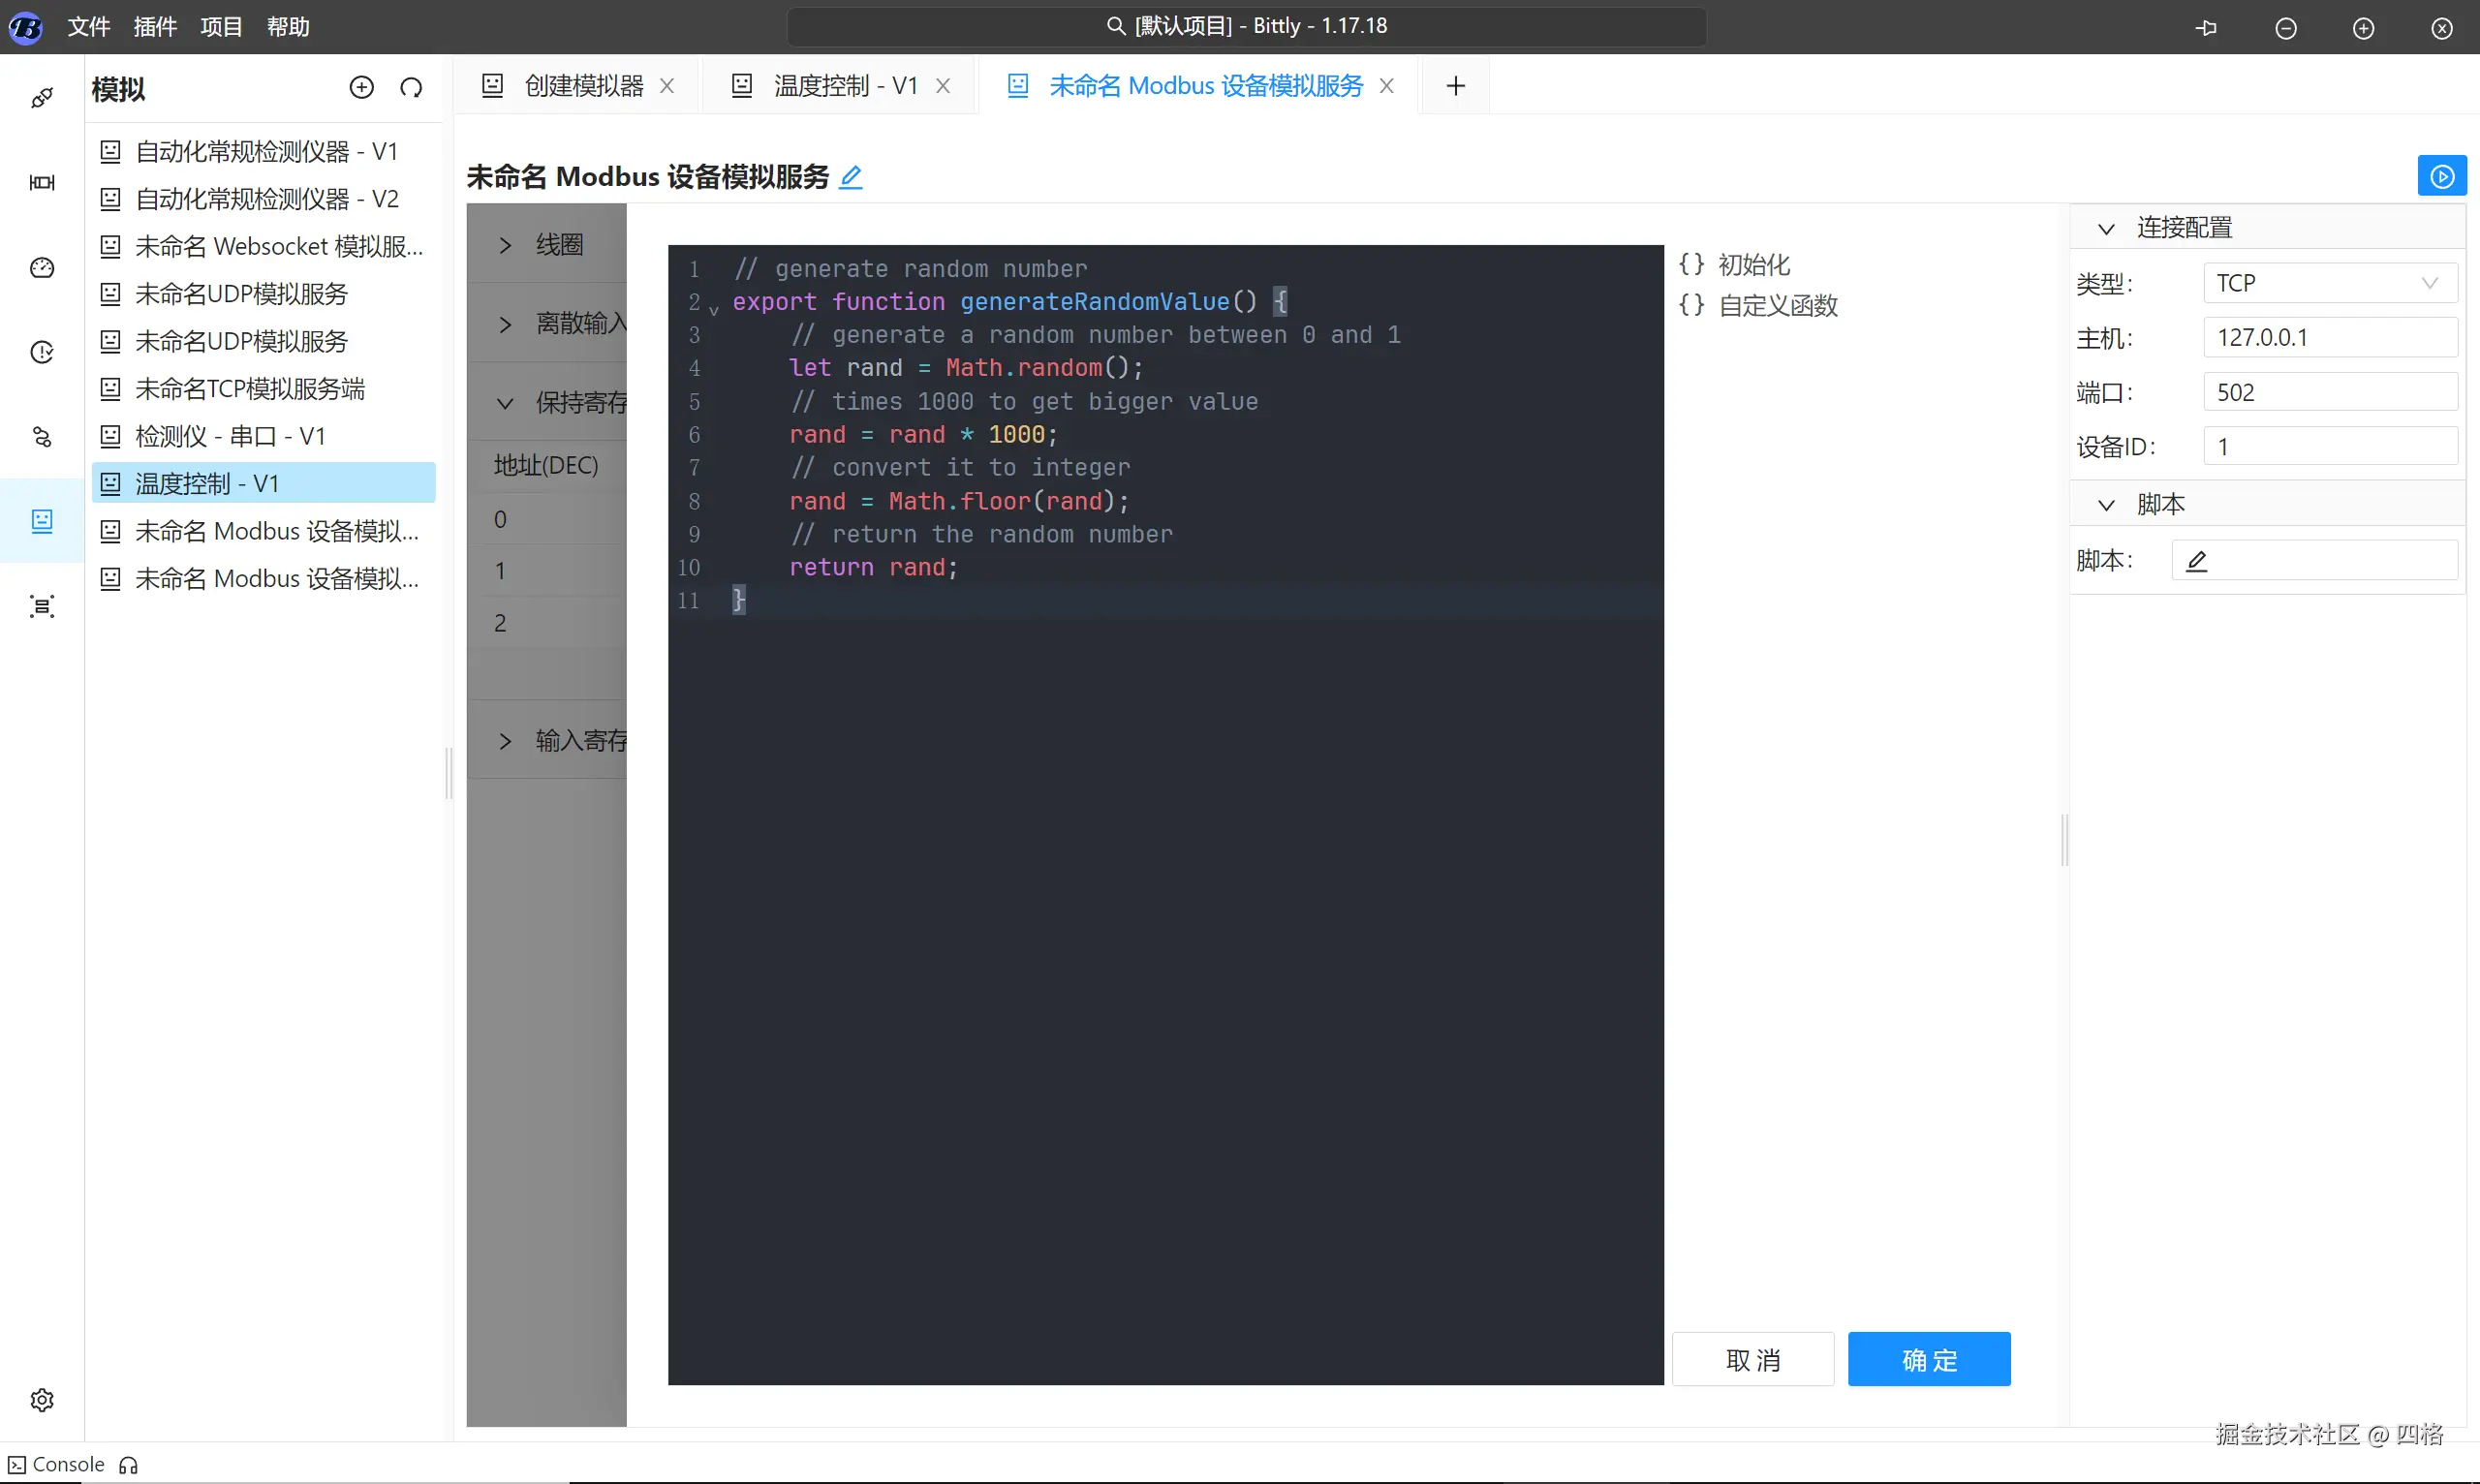Viewport: 2480px width, 1484px height.
Task: Close the 温度控制 - V1 tab
Action: coord(943,86)
